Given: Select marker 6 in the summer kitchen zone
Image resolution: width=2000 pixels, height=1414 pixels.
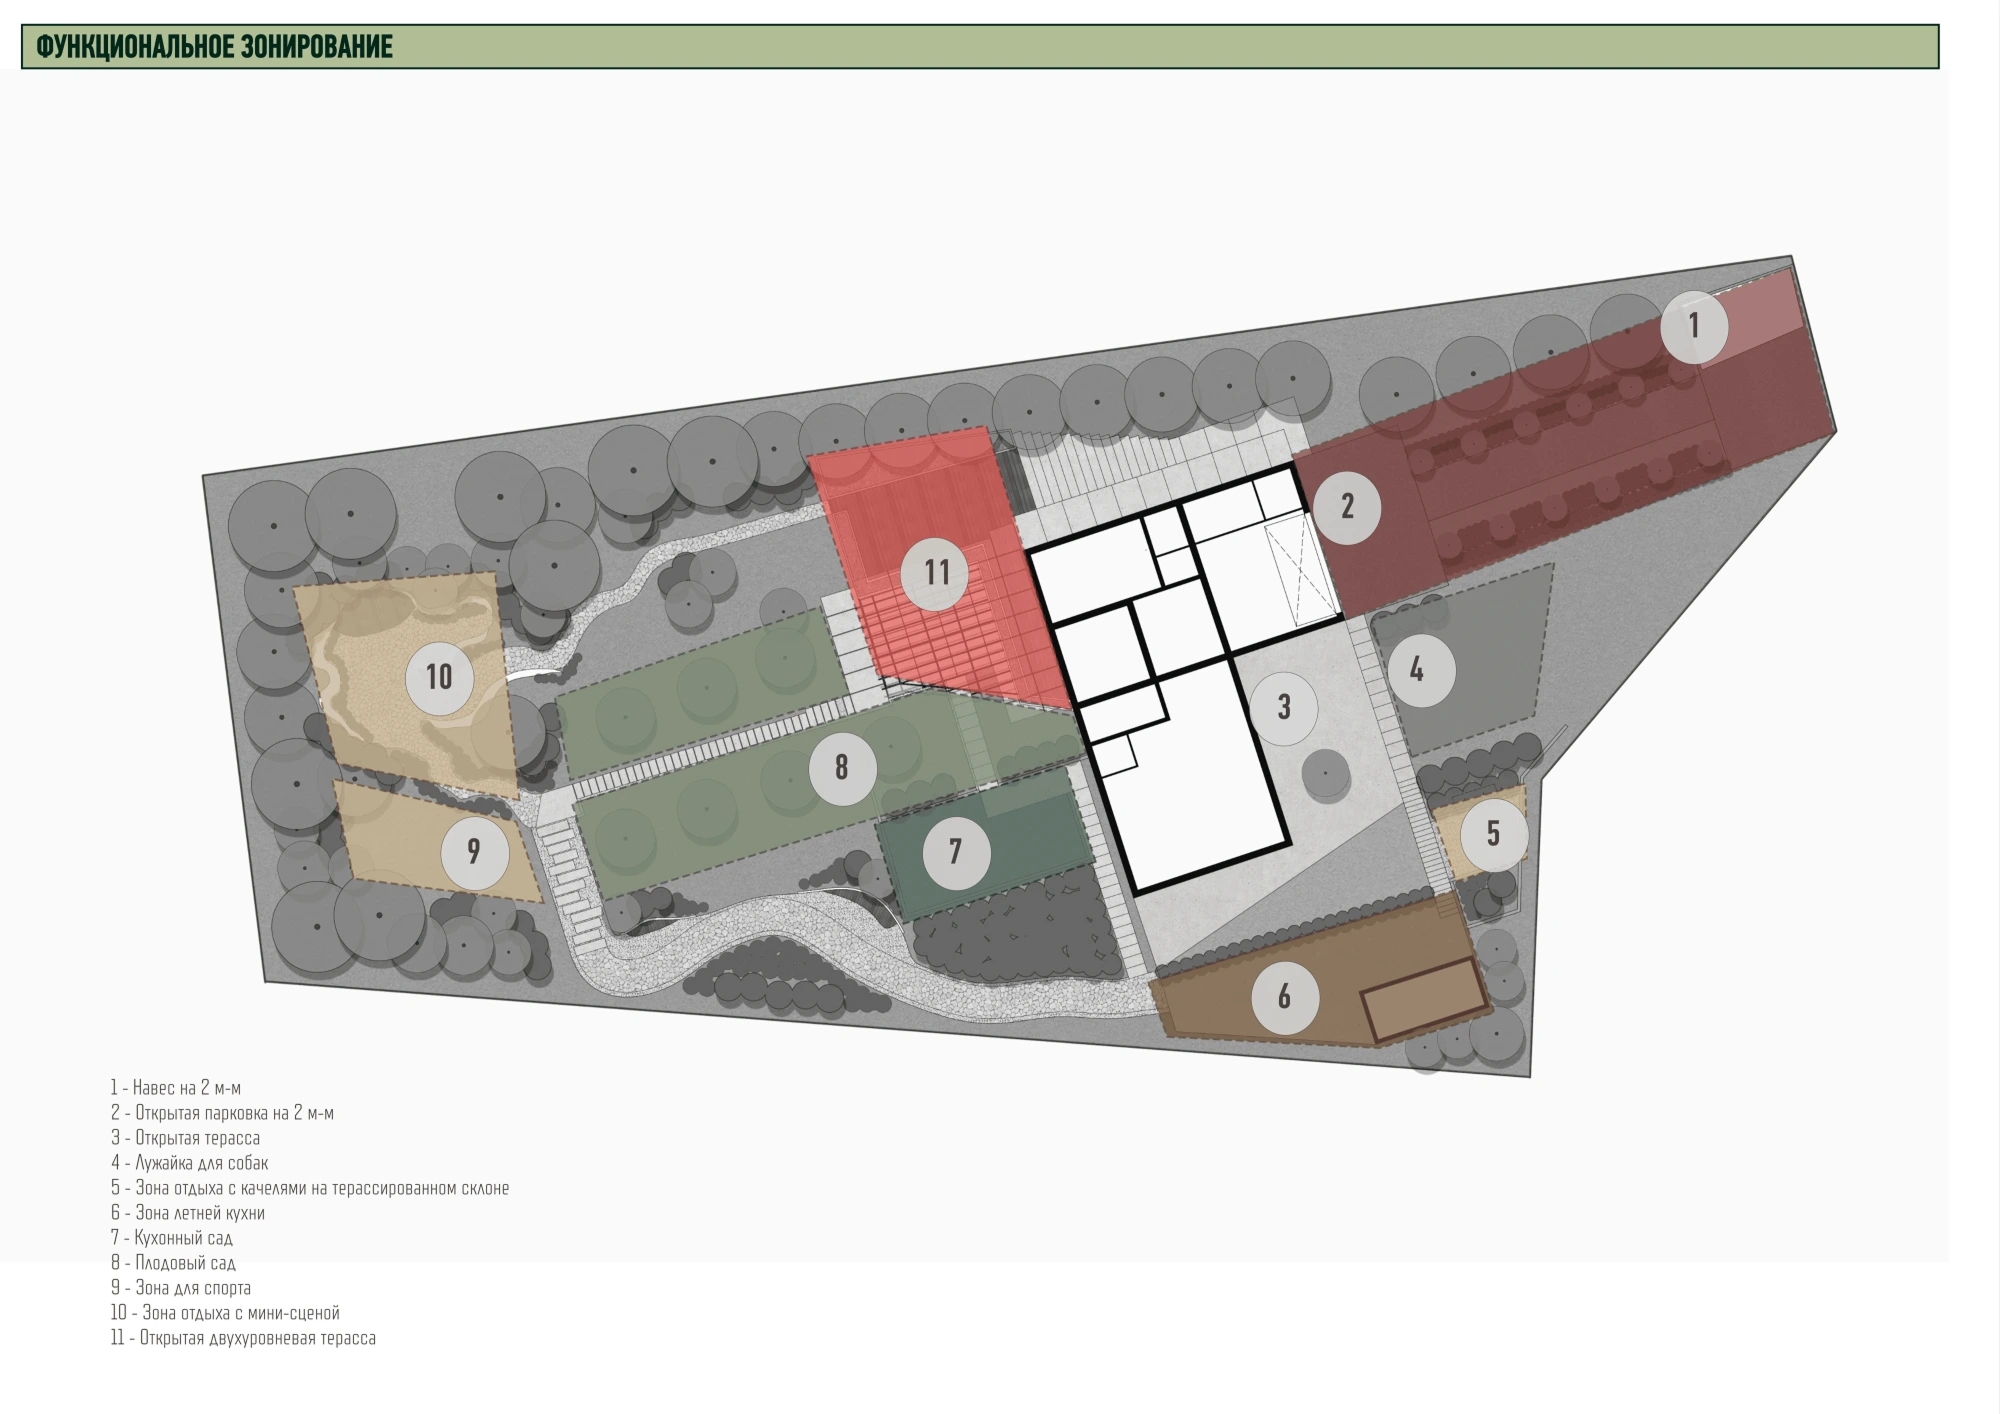Looking at the screenshot, I should (x=1284, y=997).
